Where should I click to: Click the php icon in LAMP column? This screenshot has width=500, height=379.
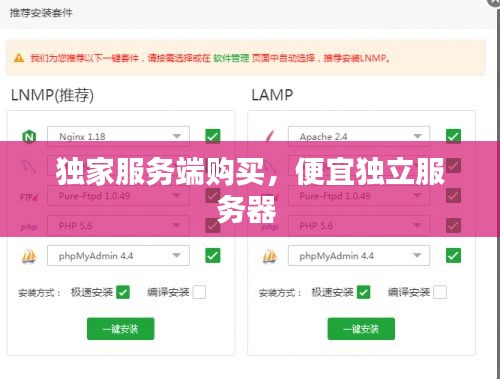pyautogui.click(x=270, y=227)
